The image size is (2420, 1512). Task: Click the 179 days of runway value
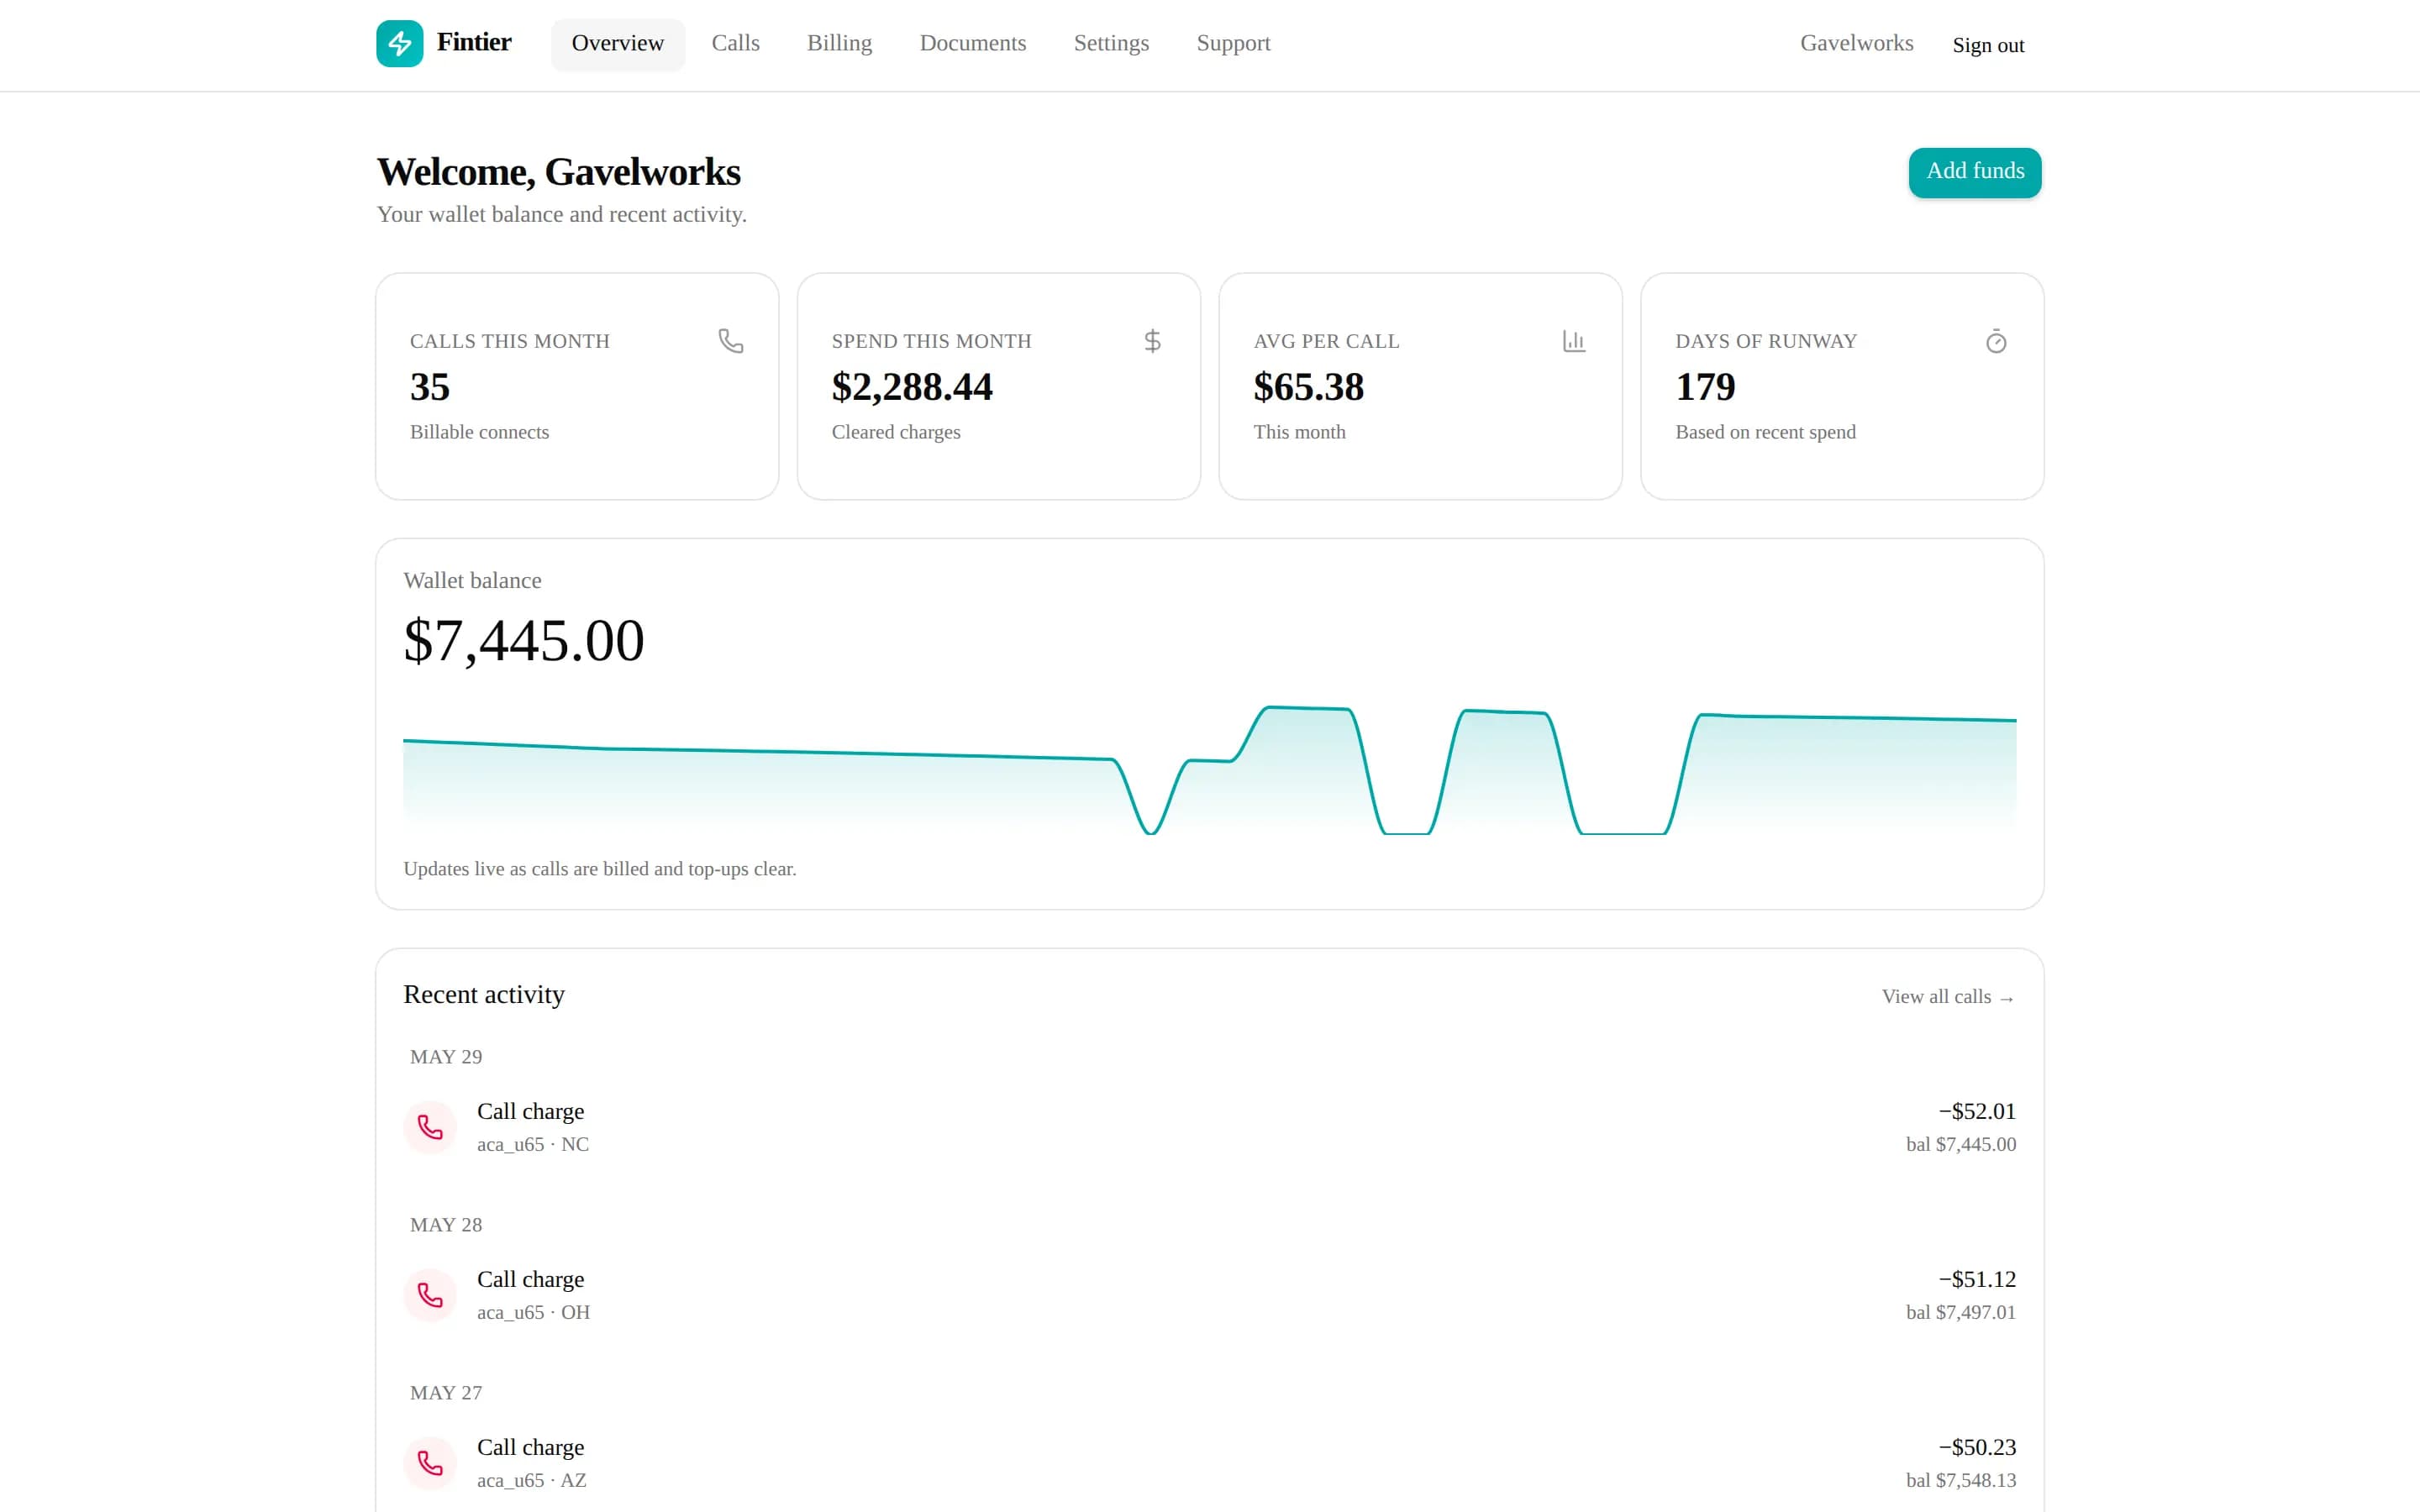[x=1705, y=387]
